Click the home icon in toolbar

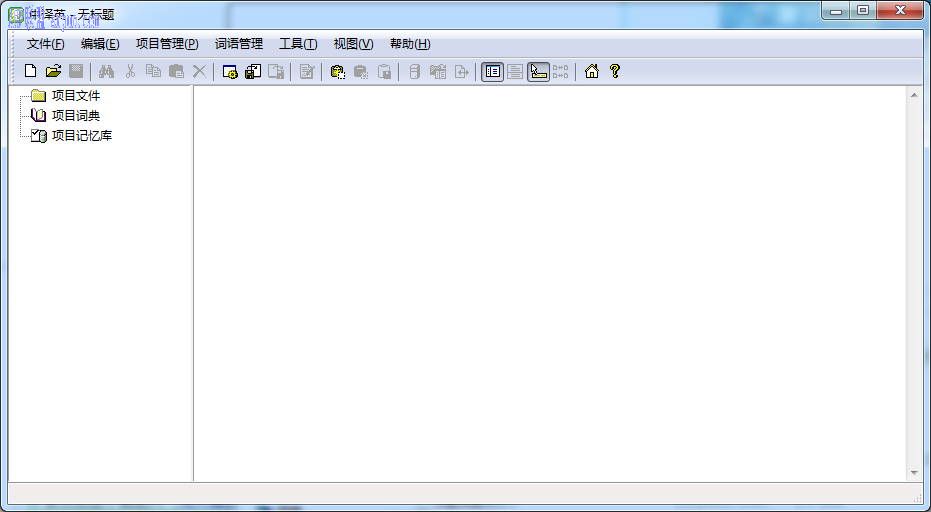[x=591, y=71]
